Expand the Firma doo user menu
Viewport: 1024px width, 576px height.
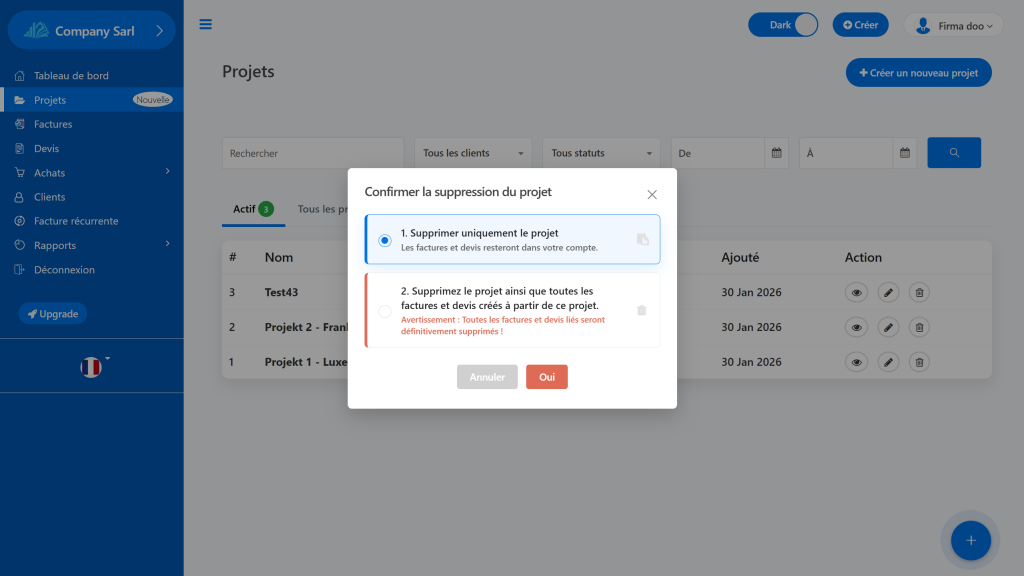954,26
